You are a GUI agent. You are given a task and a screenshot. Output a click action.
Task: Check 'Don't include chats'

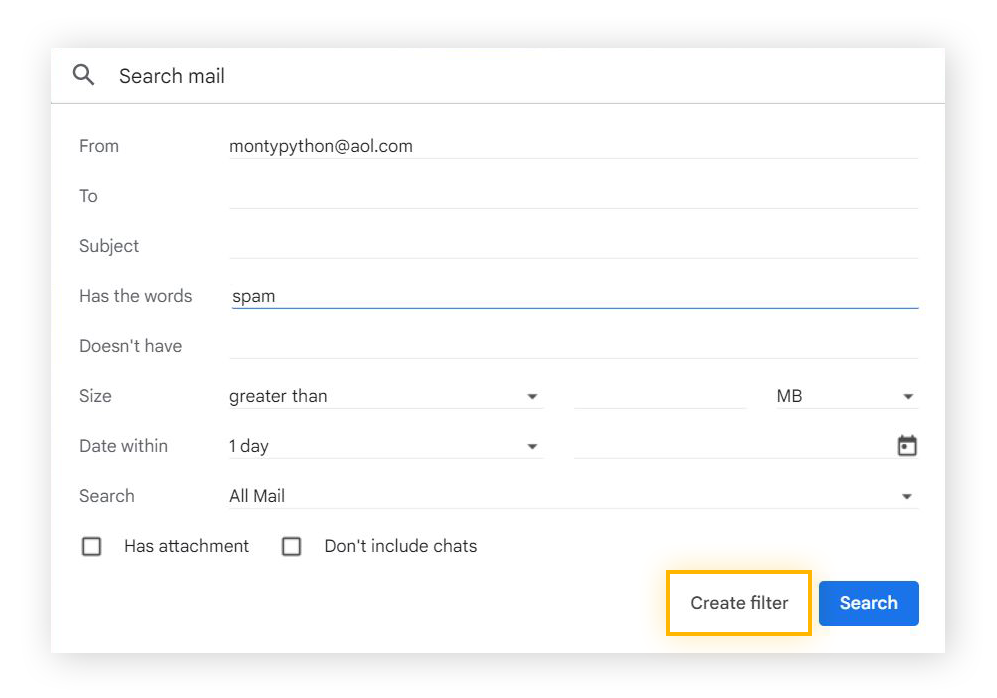[x=292, y=546]
